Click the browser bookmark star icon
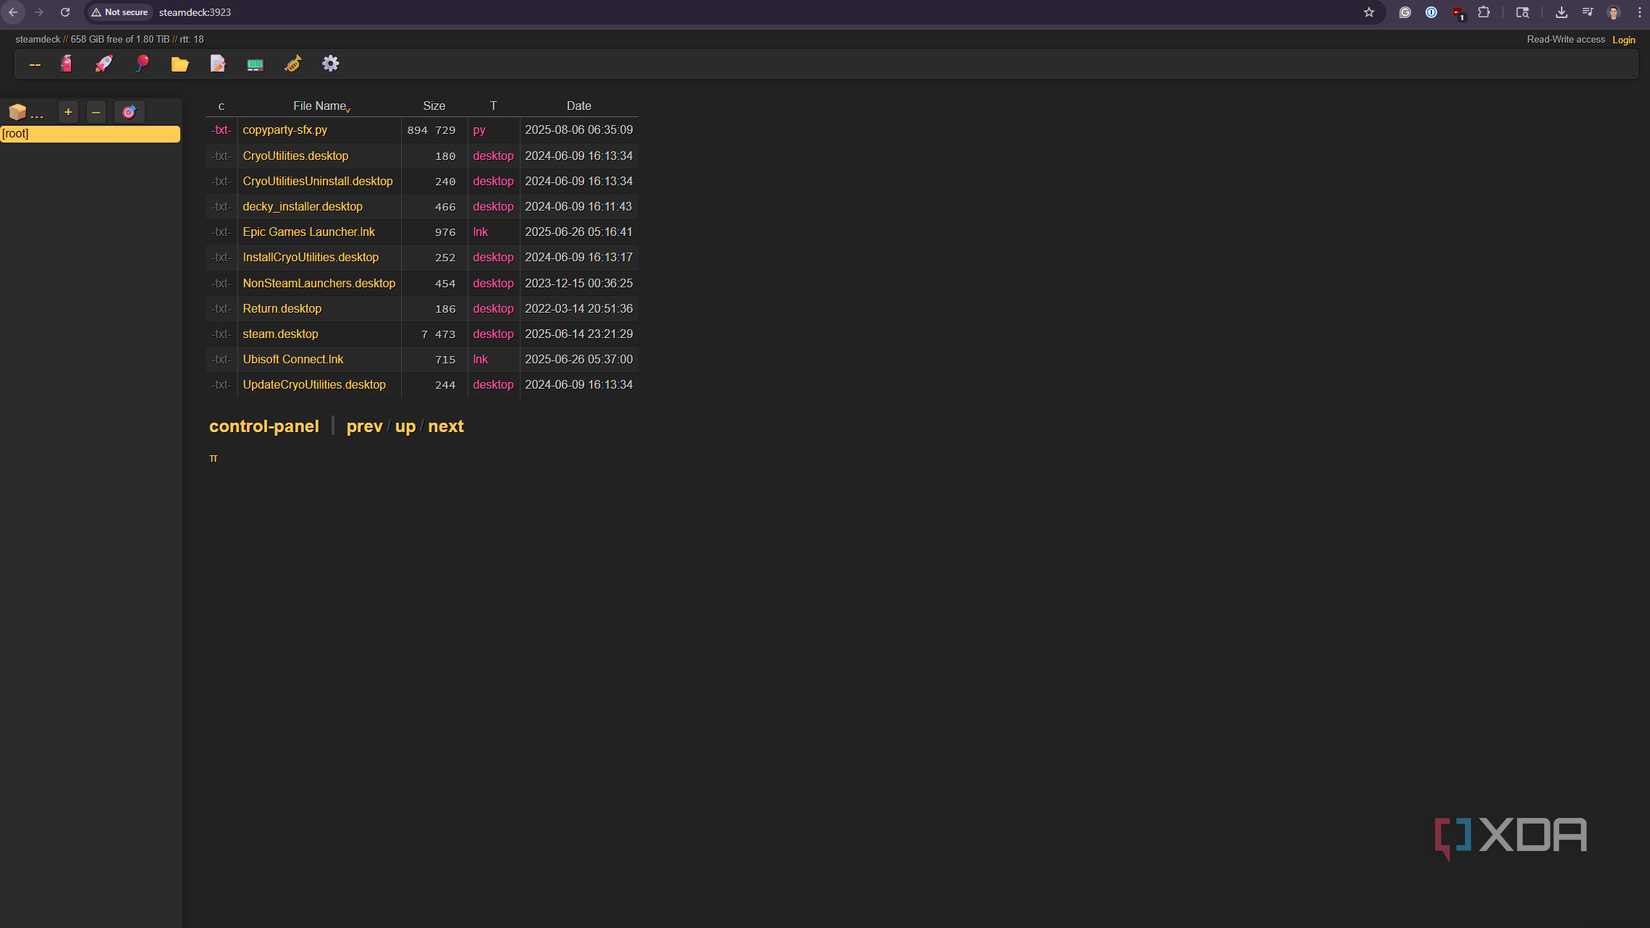Viewport: 1650px width, 928px height. 1369,12
